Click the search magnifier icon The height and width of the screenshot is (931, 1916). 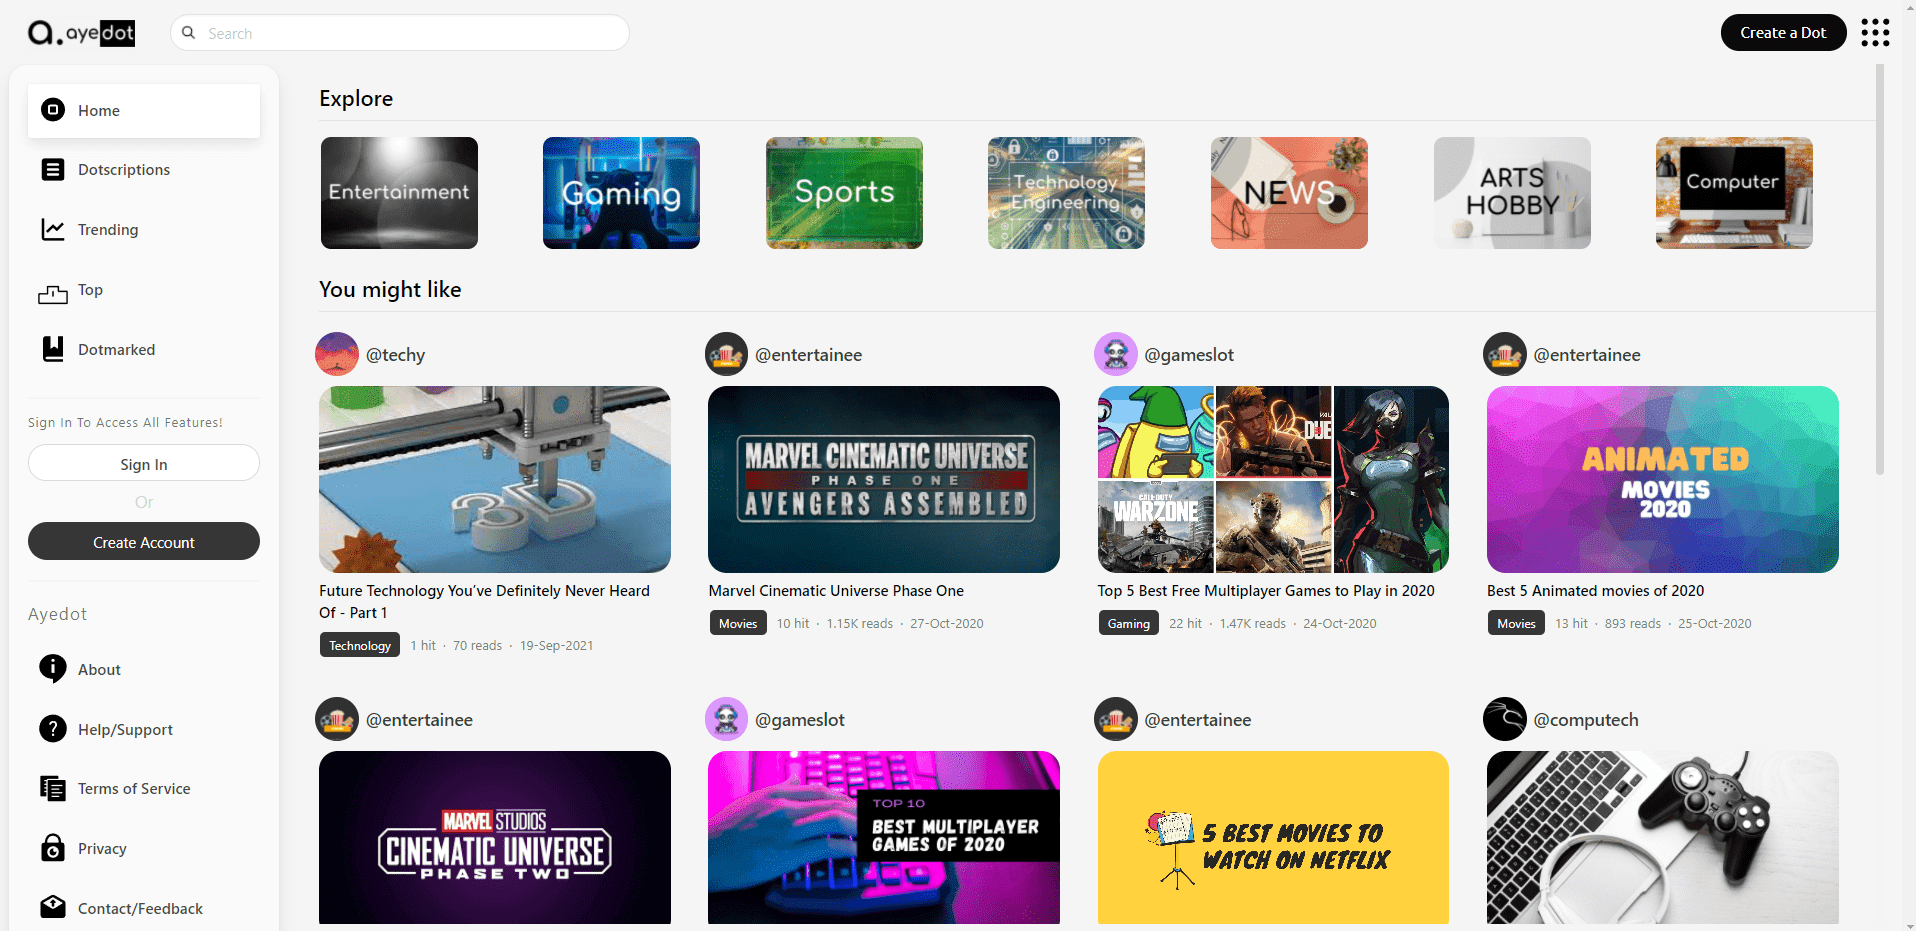(188, 33)
